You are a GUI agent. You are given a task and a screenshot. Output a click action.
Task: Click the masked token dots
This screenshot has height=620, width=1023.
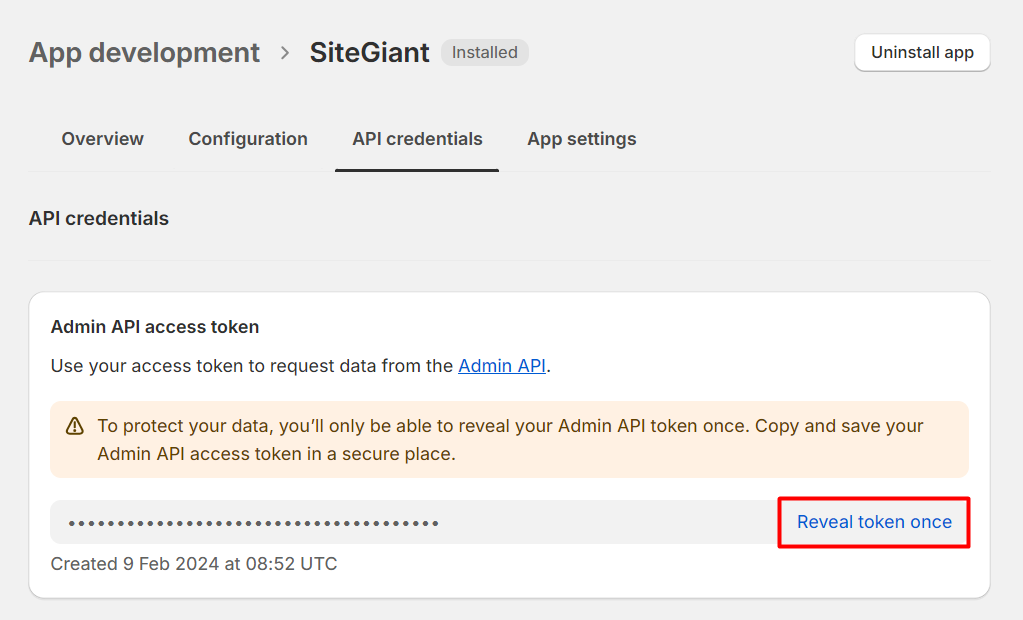click(x=253, y=523)
